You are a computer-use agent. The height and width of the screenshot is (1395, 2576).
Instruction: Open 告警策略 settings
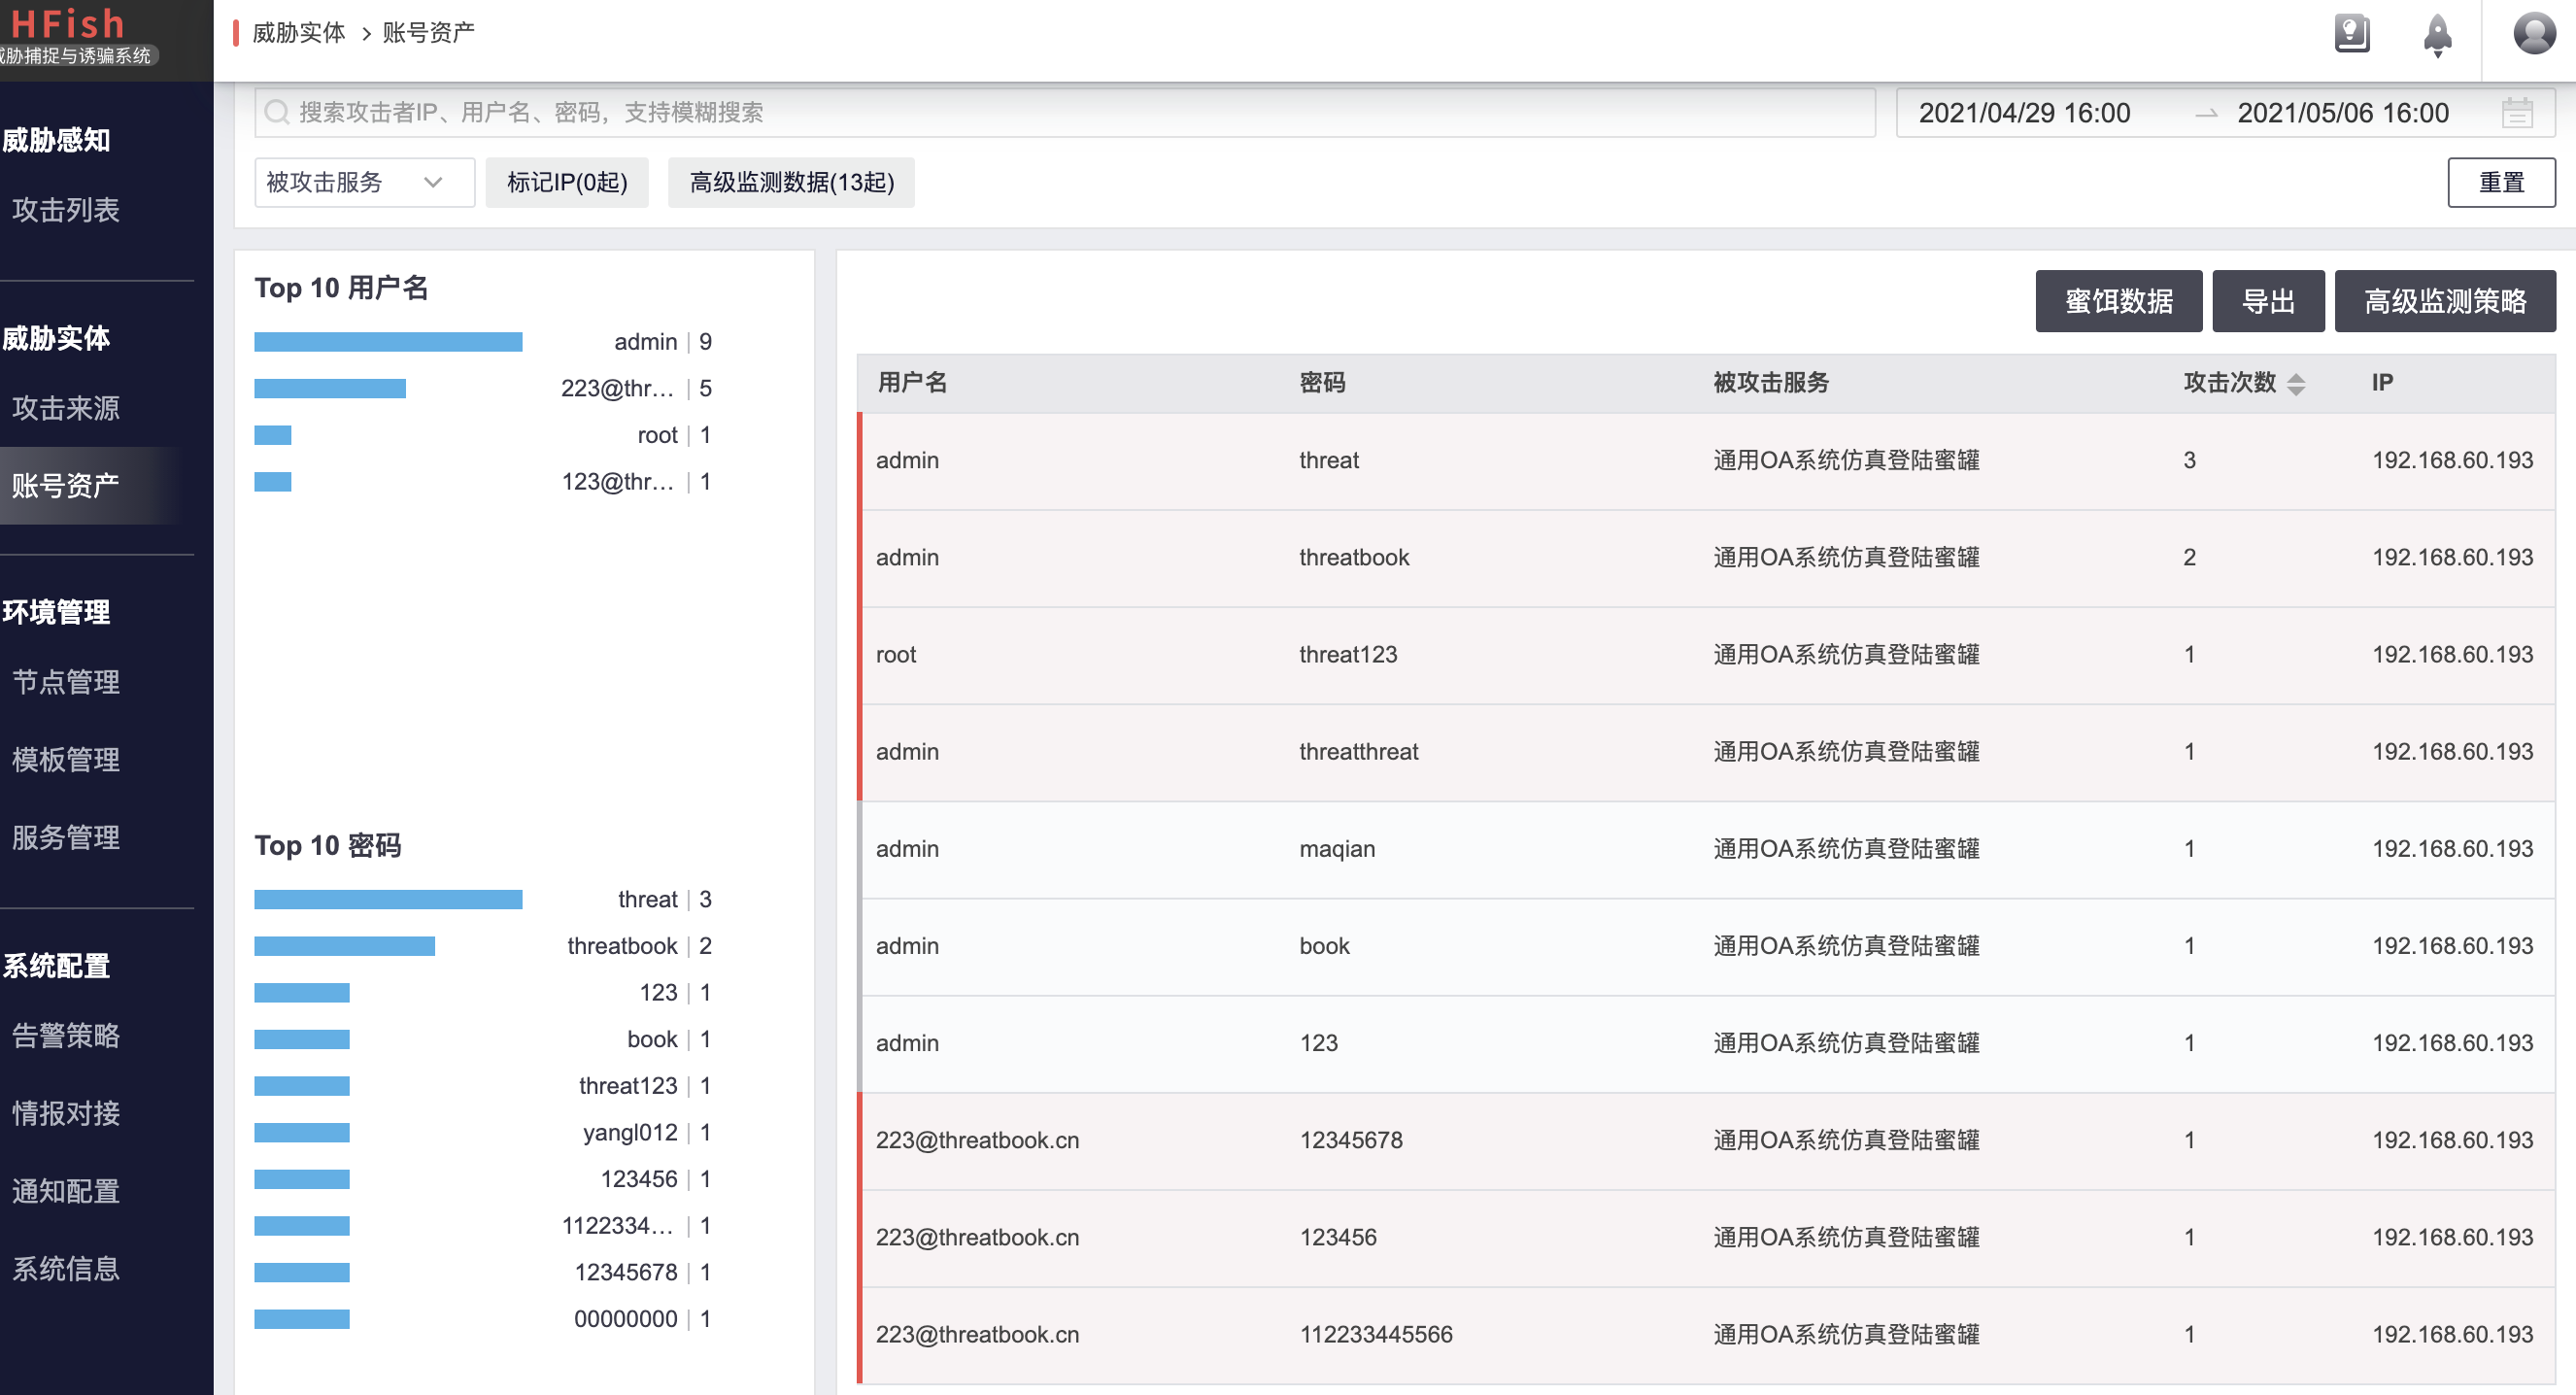point(66,1036)
